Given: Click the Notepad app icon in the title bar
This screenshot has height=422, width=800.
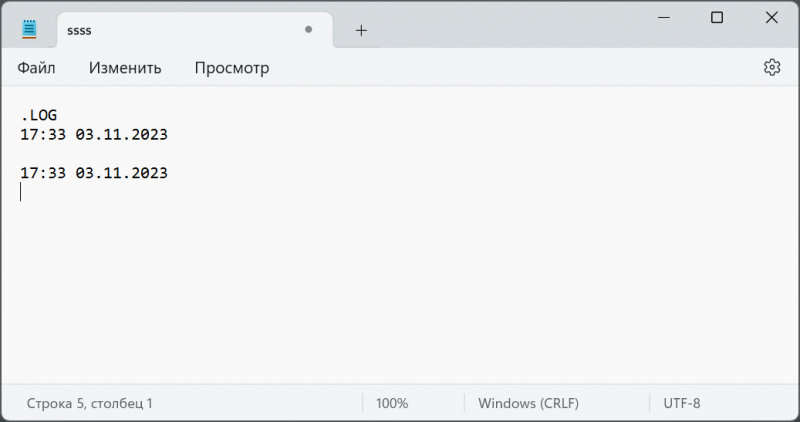Looking at the screenshot, I should pyautogui.click(x=30, y=30).
